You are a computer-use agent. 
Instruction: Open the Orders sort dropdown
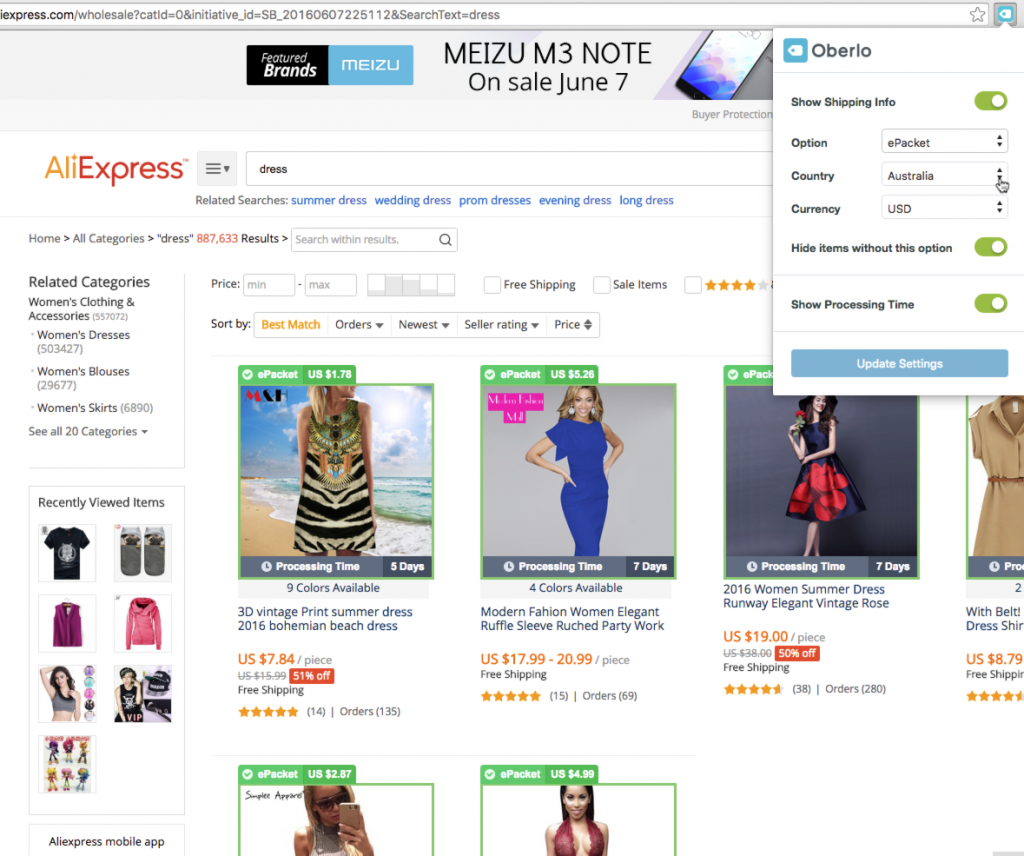(x=359, y=325)
